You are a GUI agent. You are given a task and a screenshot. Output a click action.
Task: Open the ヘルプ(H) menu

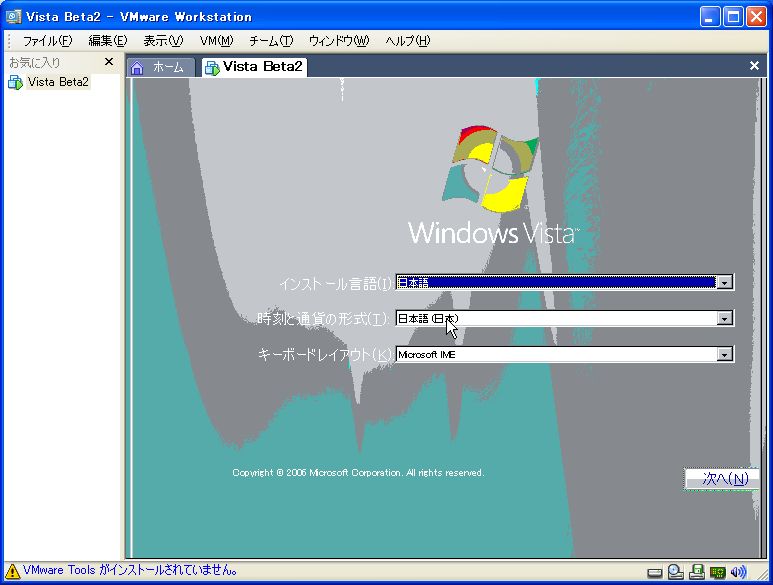pyautogui.click(x=408, y=40)
